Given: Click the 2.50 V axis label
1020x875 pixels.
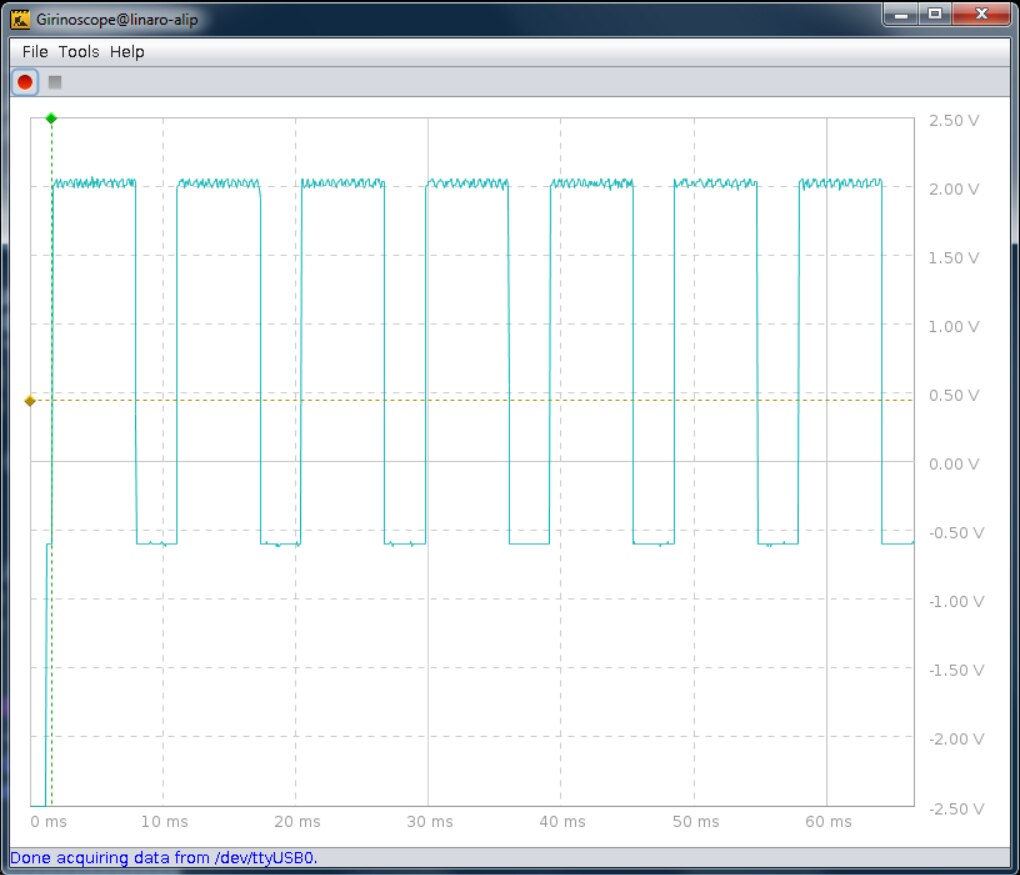Looking at the screenshot, I should tap(953, 121).
